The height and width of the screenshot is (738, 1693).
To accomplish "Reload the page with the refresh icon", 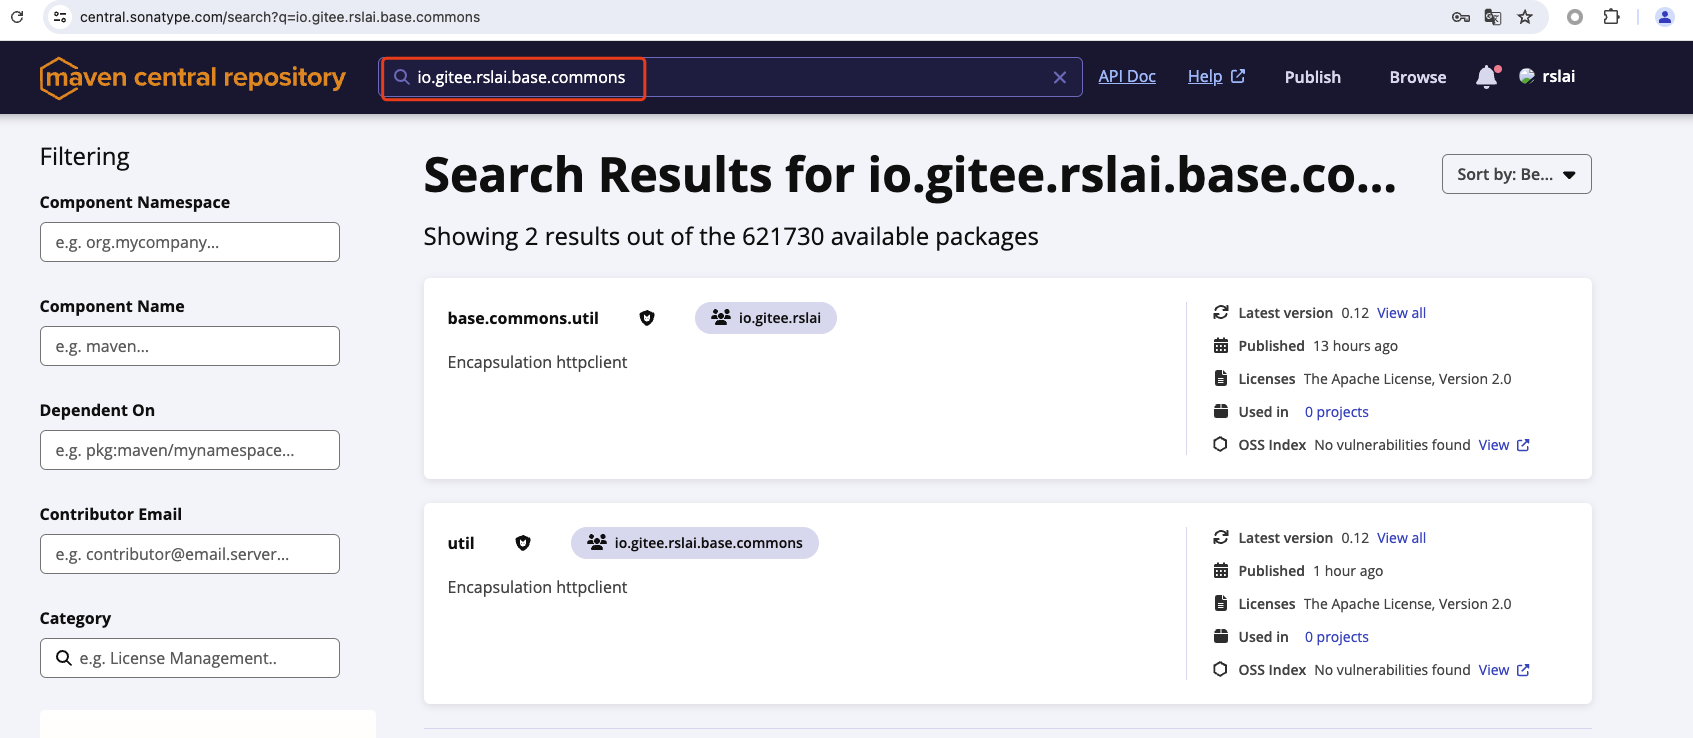I will pyautogui.click(x=17, y=17).
